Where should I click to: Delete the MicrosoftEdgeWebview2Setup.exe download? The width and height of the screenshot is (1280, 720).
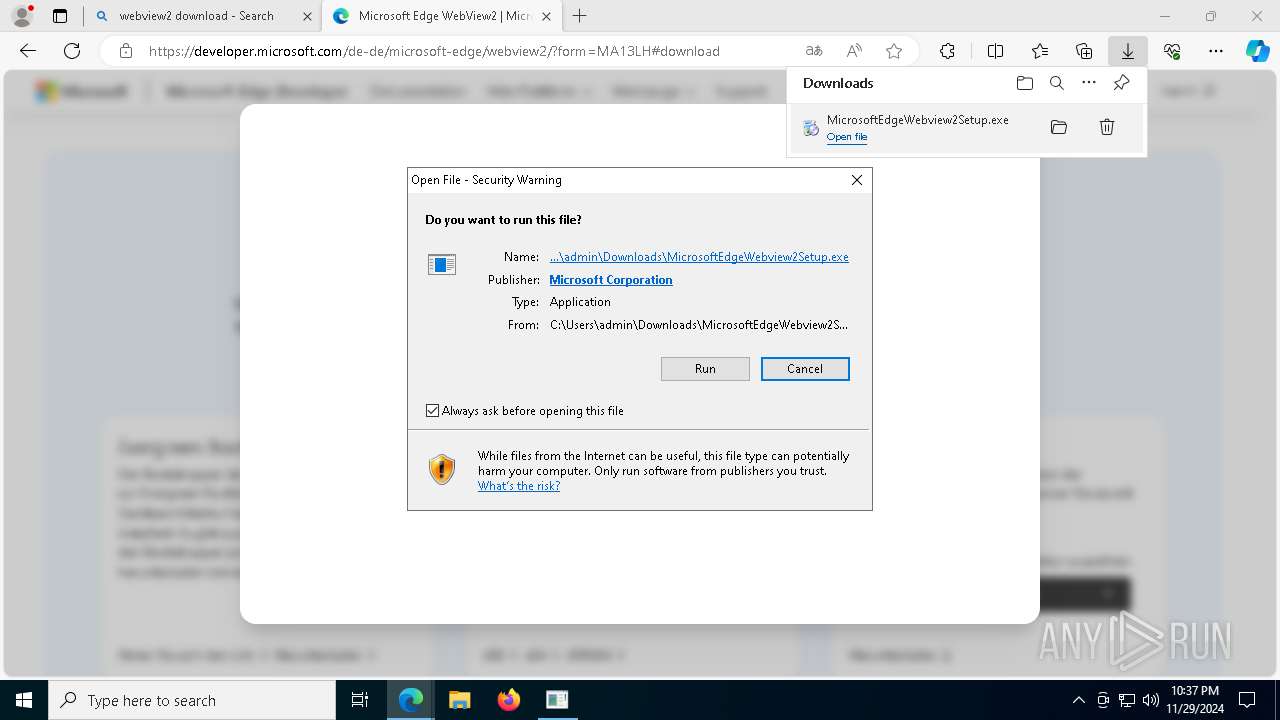coord(1107,127)
